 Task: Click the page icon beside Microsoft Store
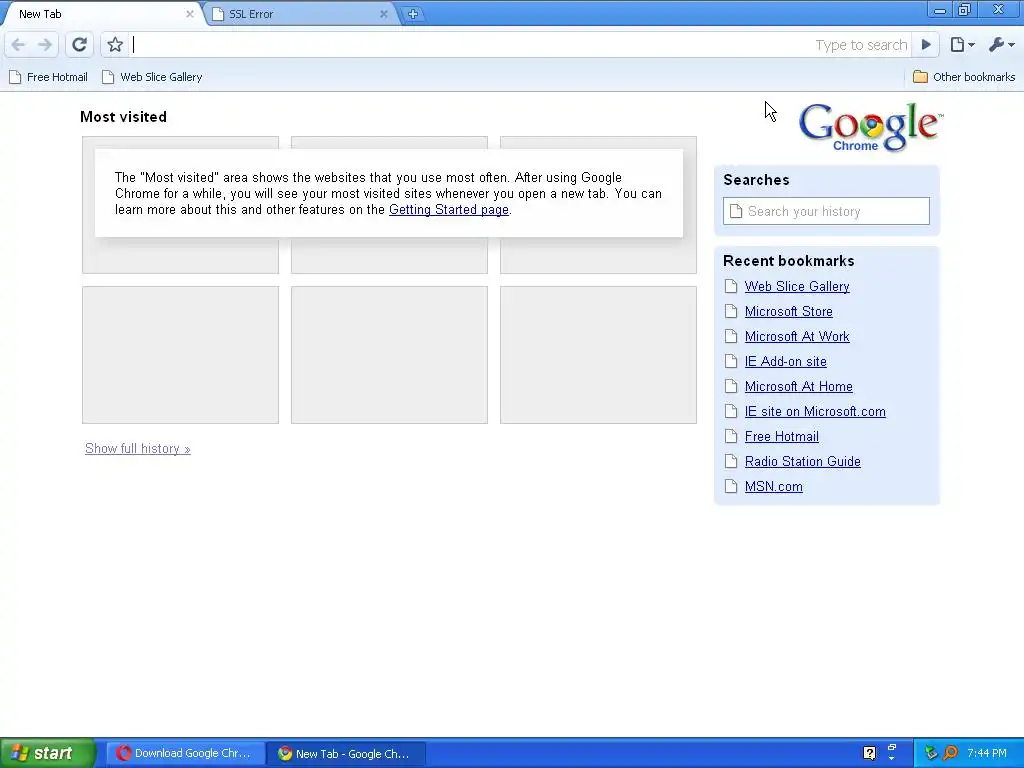coord(731,312)
